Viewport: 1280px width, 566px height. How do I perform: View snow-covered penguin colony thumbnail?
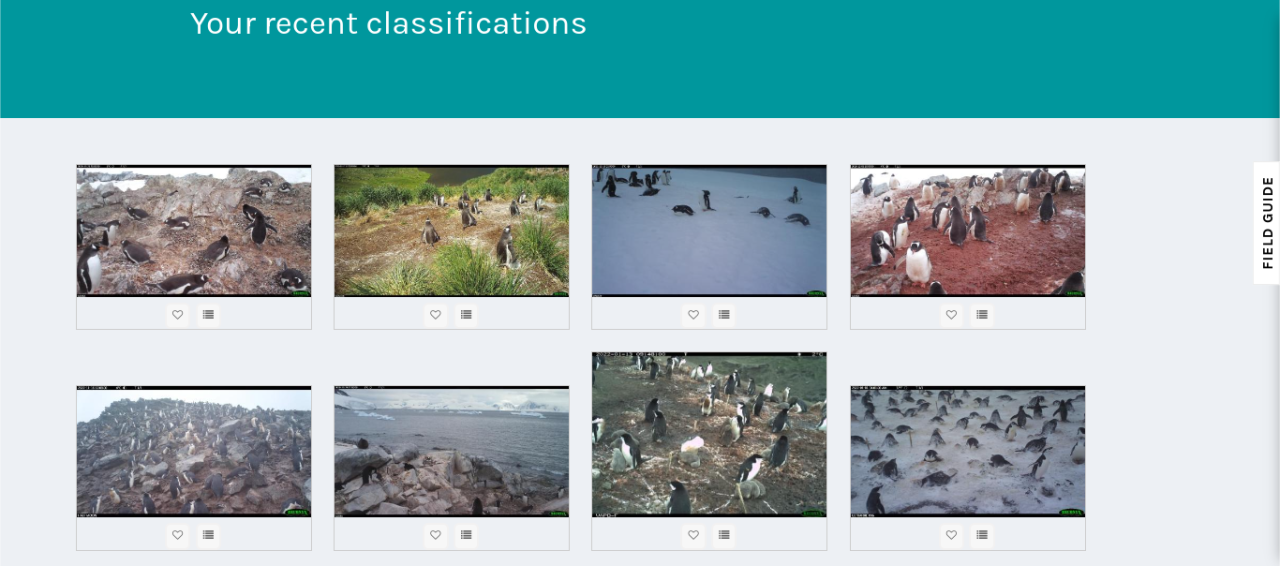[x=967, y=452]
